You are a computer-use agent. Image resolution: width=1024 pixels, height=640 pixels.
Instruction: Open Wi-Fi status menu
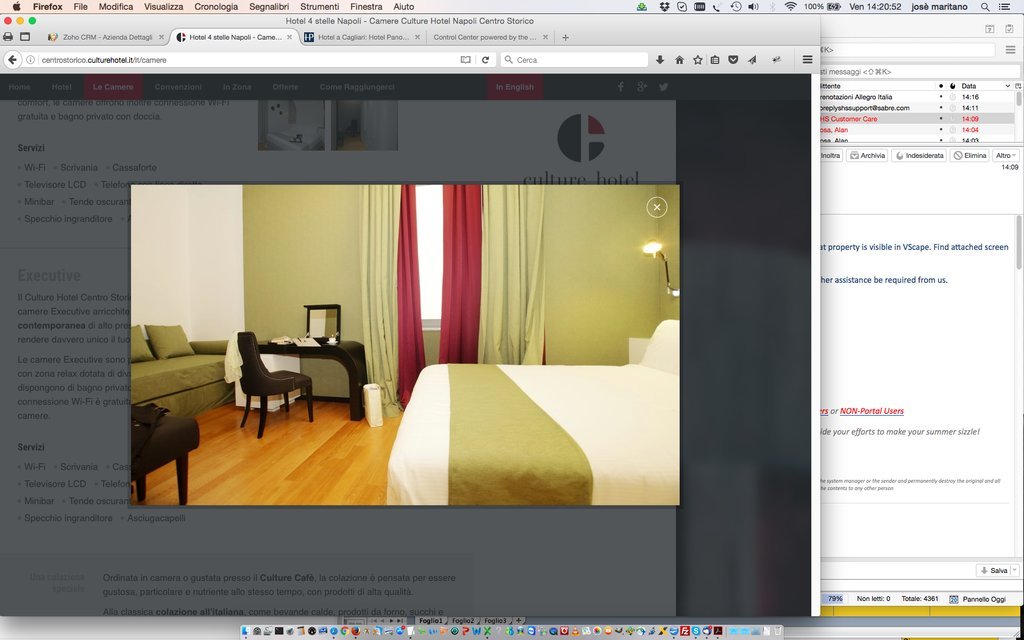pos(791,7)
